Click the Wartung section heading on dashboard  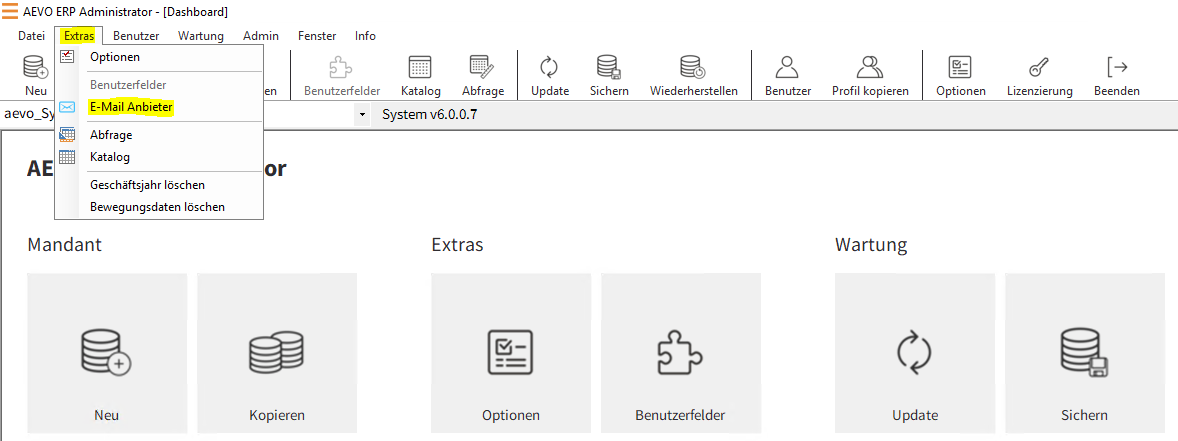tap(871, 245)
